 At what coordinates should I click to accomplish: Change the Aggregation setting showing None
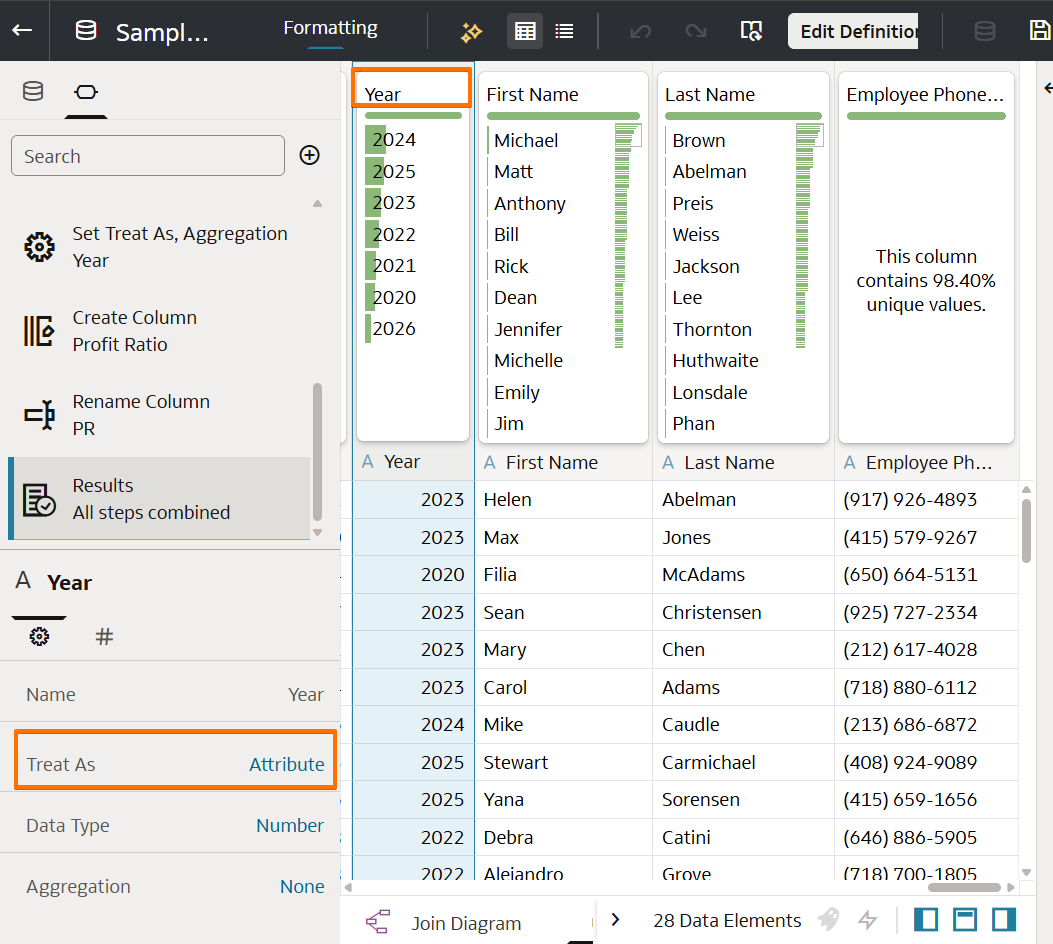pyautogui.click(x=175, y=886)
